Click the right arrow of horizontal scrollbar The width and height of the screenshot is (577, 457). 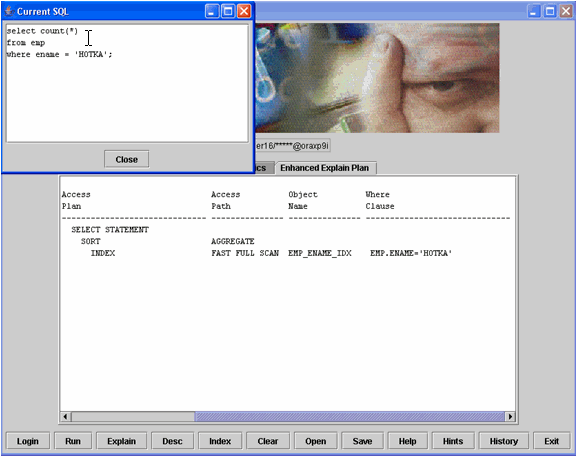pos(510,417)
